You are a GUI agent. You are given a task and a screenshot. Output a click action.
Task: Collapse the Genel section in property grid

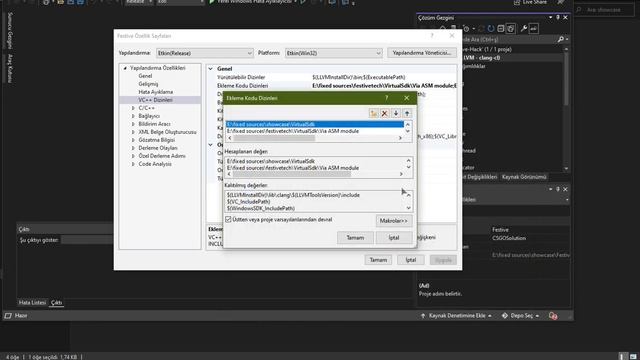[x=211, y=69]
